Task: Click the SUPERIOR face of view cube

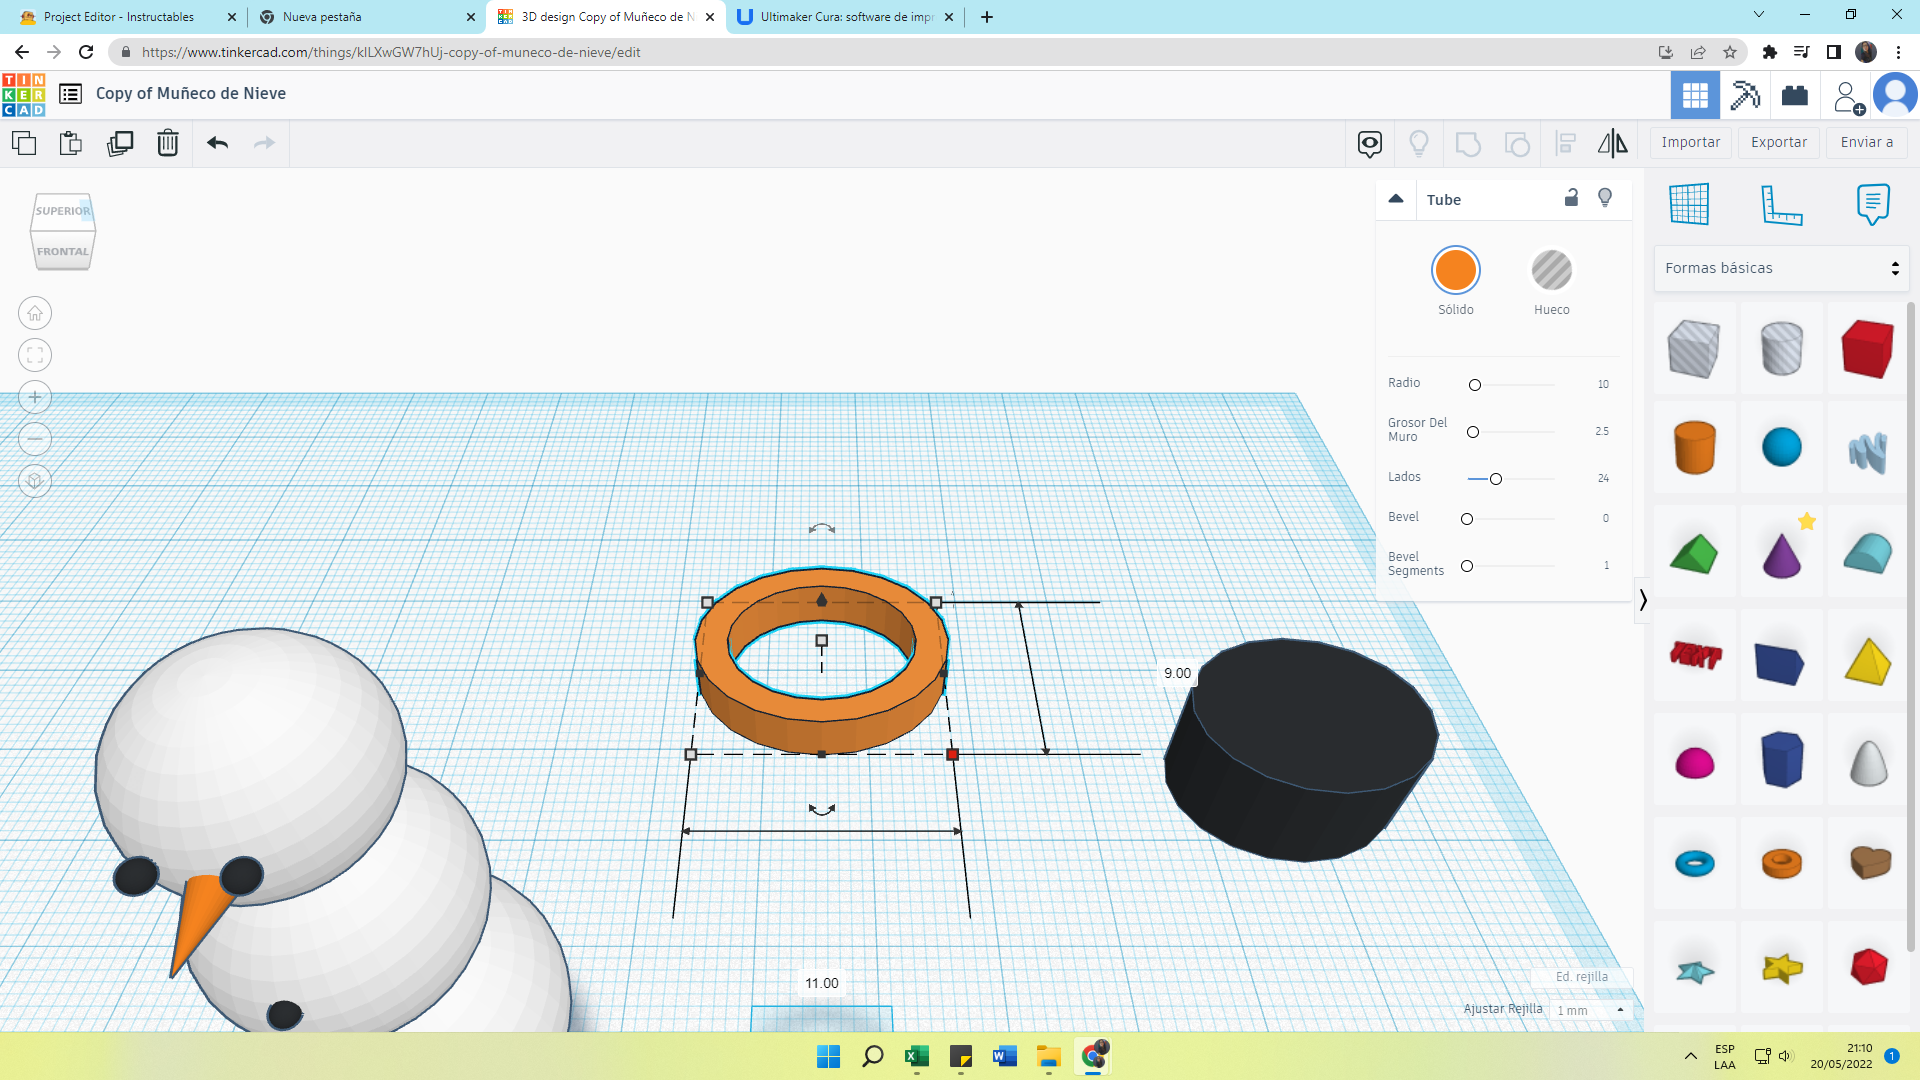Action: coord(62,211)
